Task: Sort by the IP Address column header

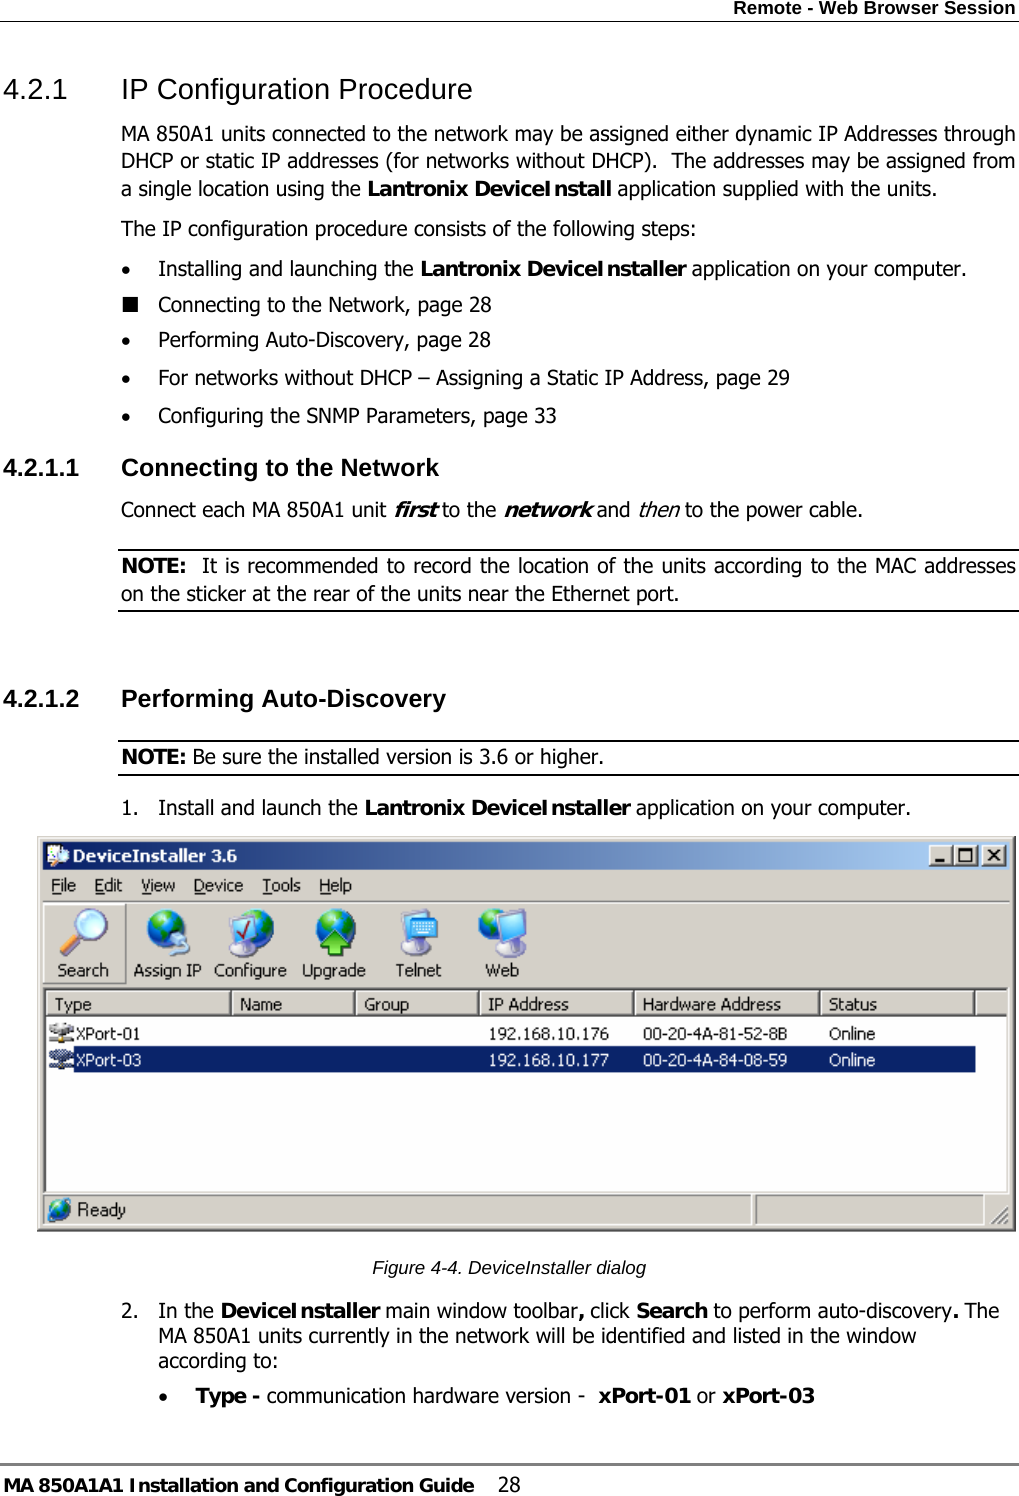Action: point(556,1003)
